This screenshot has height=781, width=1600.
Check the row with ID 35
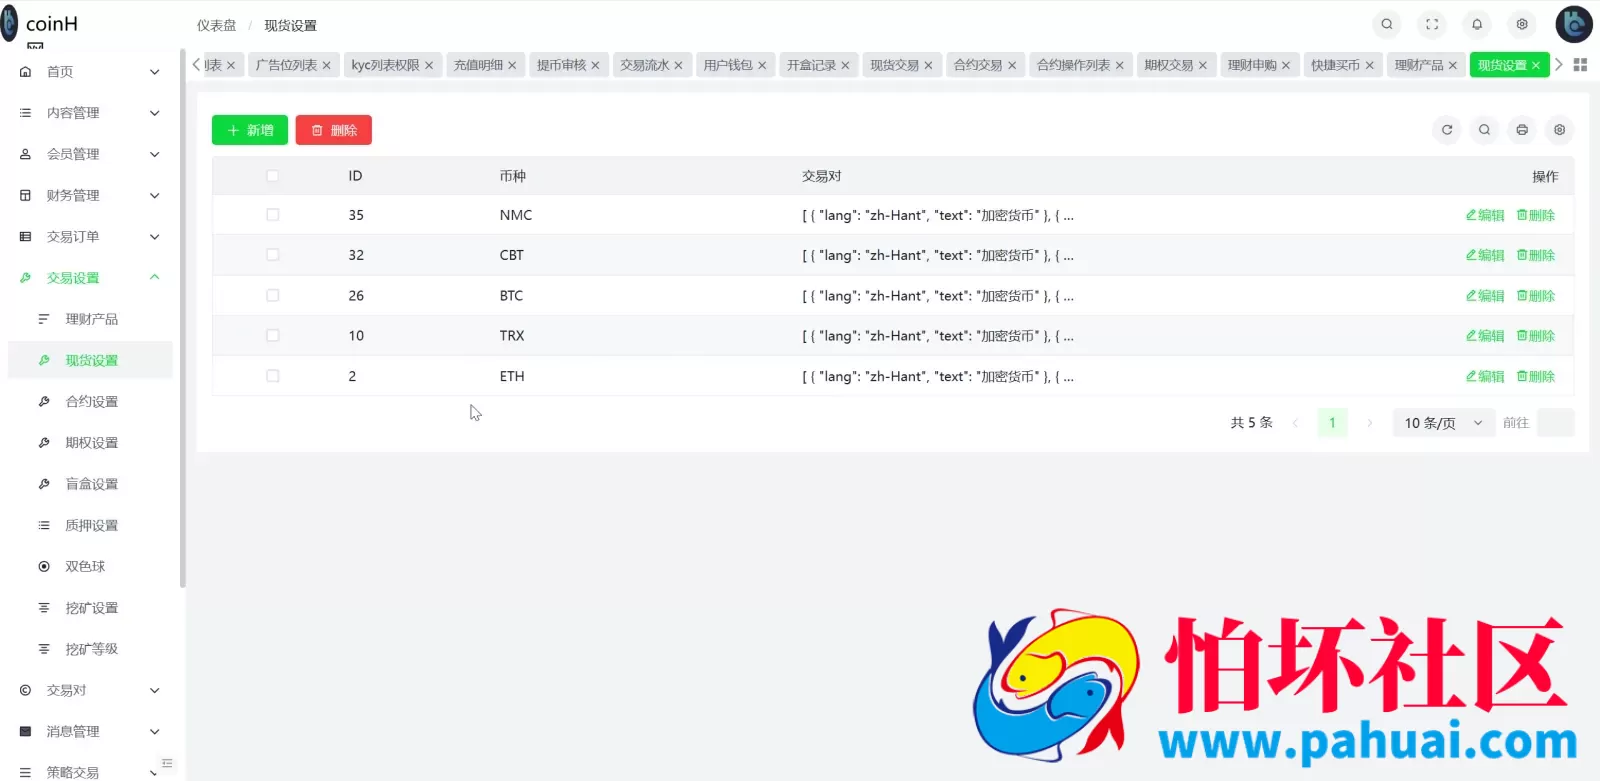(272, 215)
